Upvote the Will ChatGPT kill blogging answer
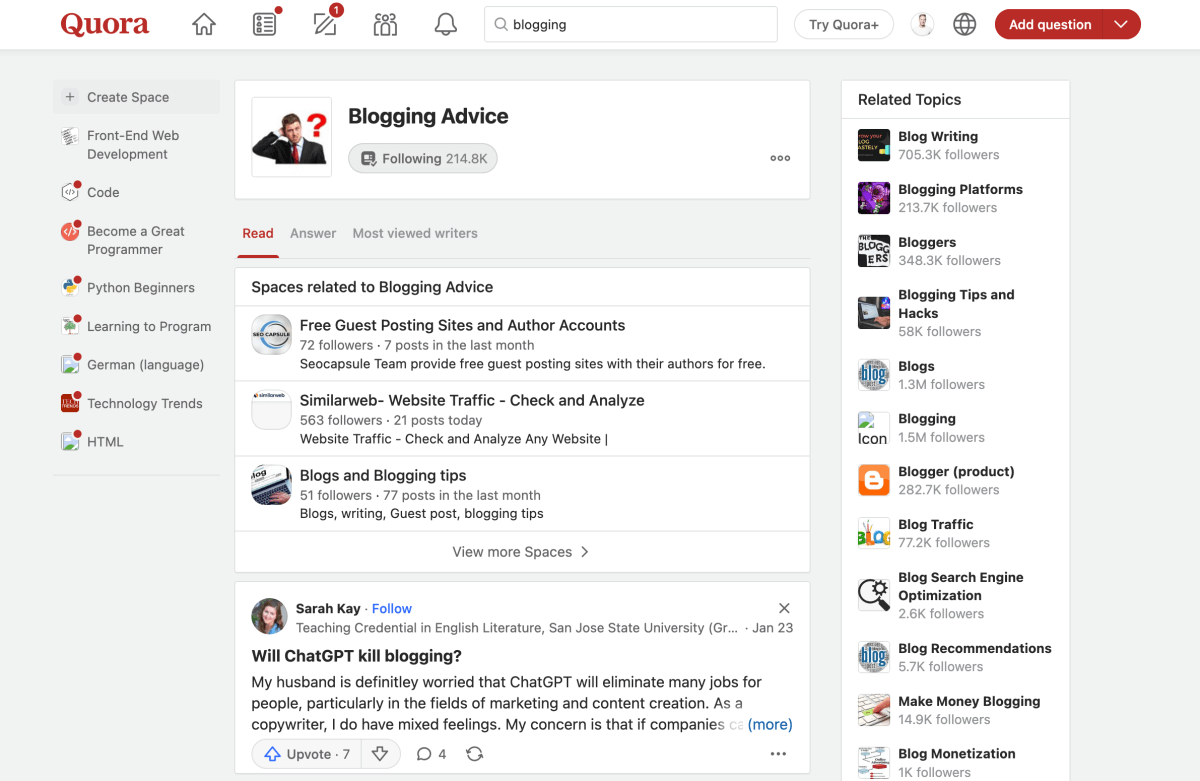Viewport: 1200px width, 781px height. (307, 754)
